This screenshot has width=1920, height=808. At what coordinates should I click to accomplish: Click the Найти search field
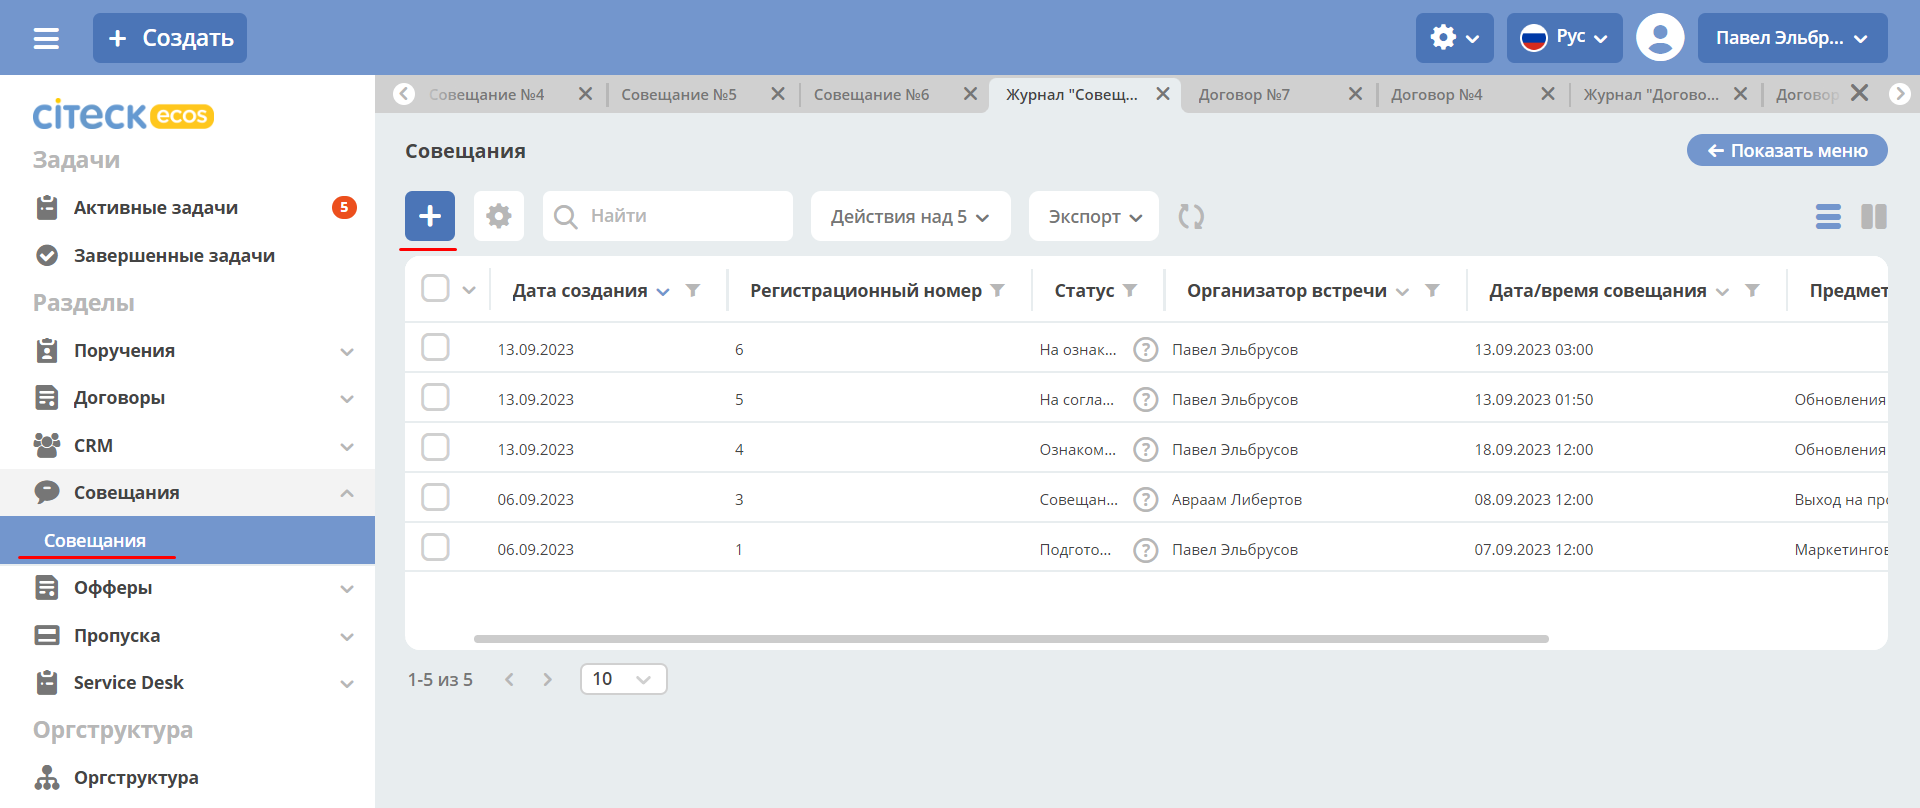[x=668, y=216]
